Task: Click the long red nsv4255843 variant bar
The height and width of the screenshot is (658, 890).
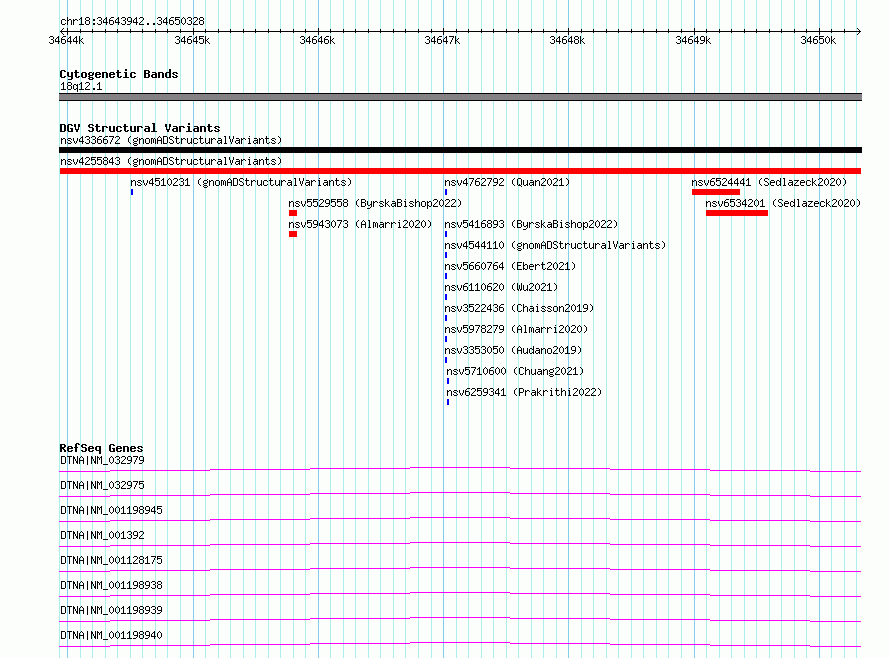Action: pos(460,171)
